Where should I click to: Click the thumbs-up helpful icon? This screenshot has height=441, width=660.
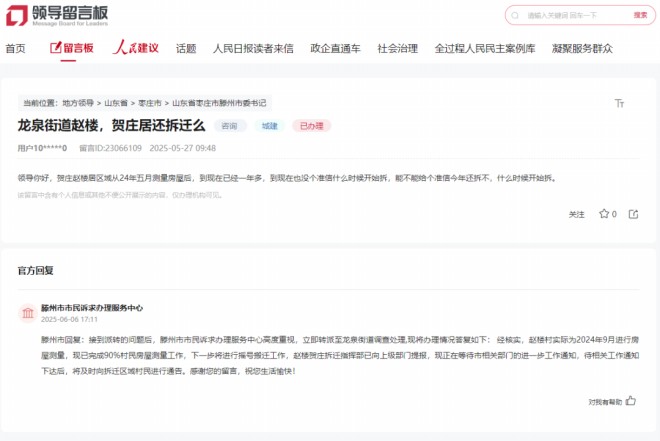coord(629,401)
